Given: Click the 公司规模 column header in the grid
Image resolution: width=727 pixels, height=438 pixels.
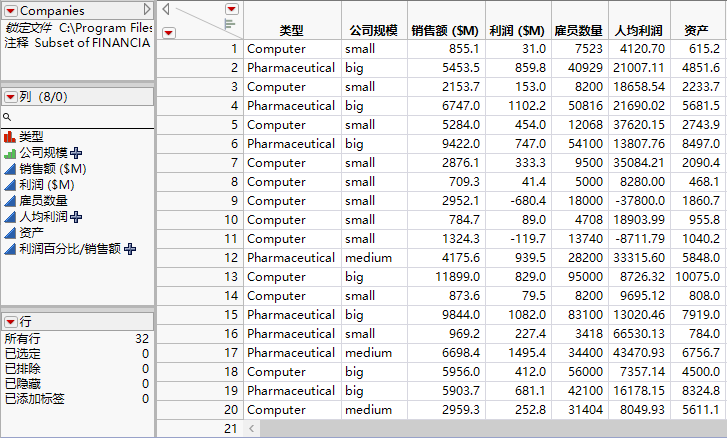Looking at the screenshot, I should click(x=374, y=31).
